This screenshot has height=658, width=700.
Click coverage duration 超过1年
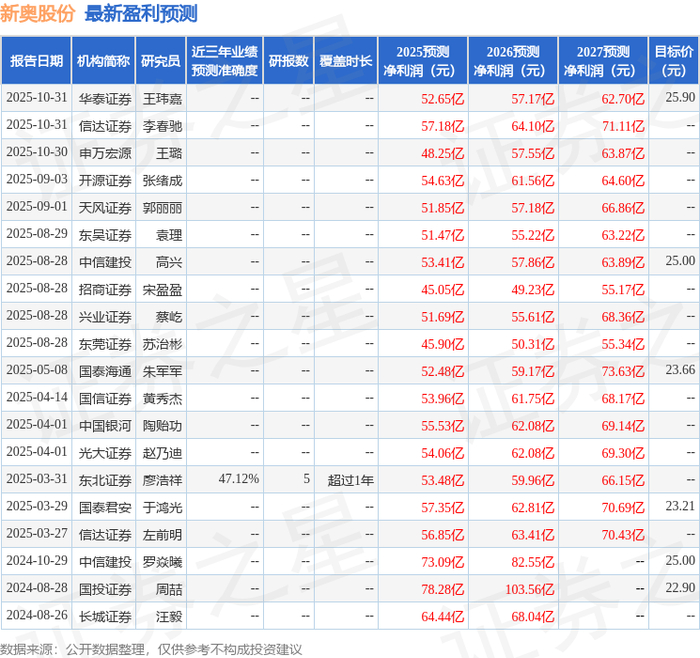[350, 480]
